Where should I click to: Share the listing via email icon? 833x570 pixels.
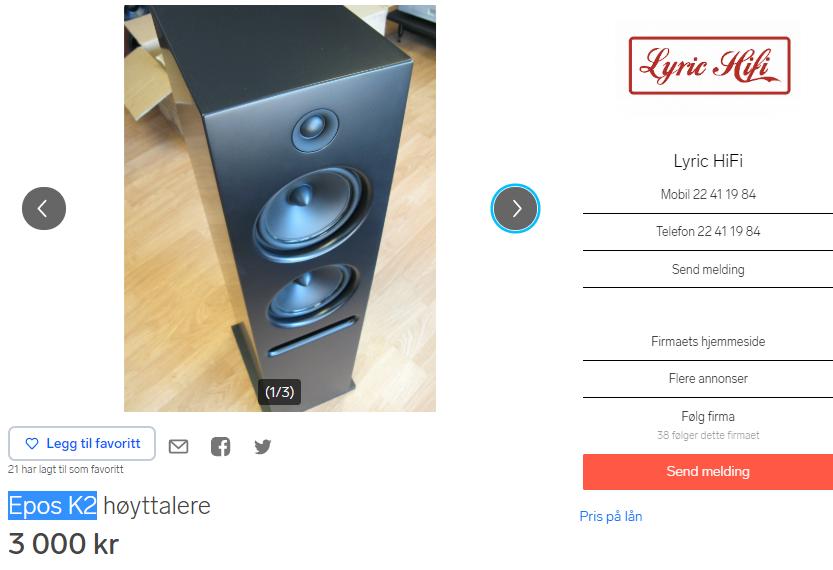[x=178, y=447]
